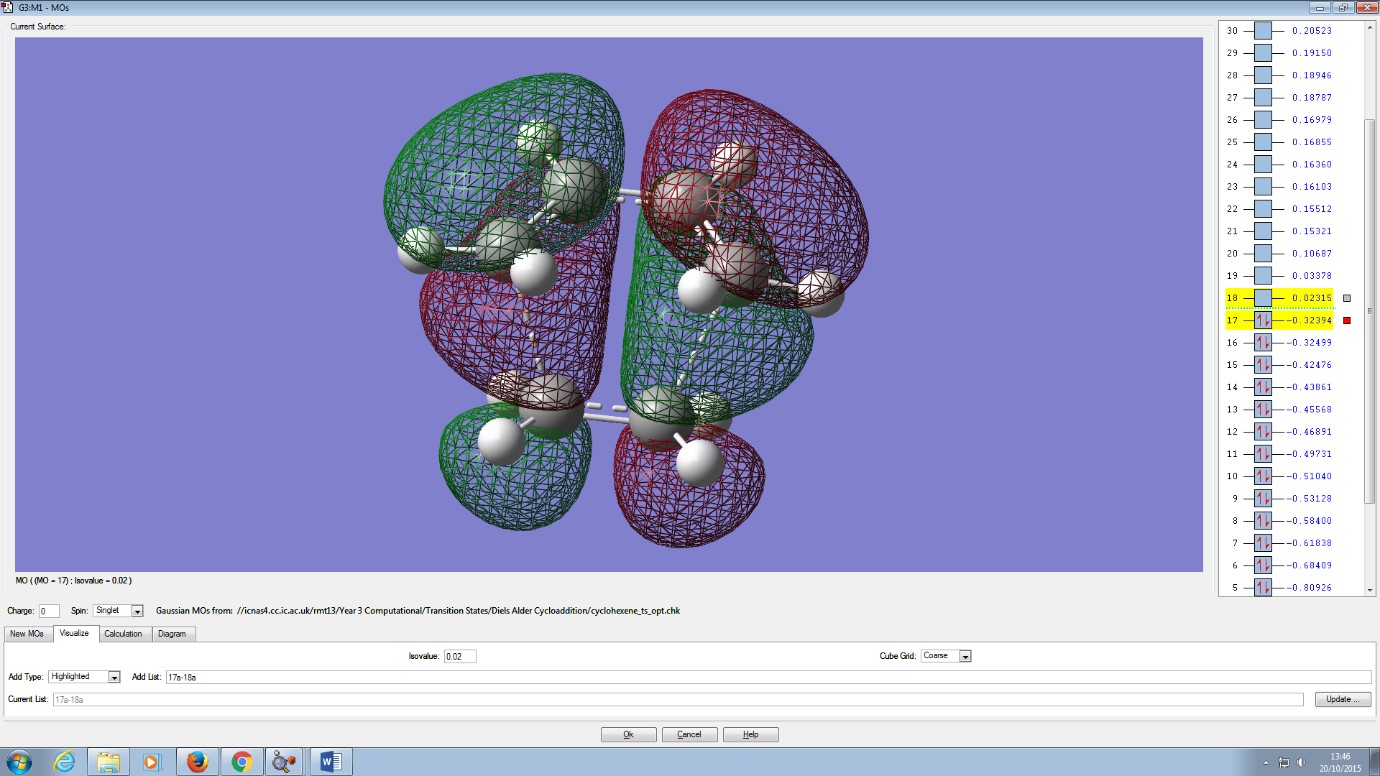Screen dimensions: 1380x776
Task: Open the Spin dropdown set to Singlet
Action: (x=118, y=610)
